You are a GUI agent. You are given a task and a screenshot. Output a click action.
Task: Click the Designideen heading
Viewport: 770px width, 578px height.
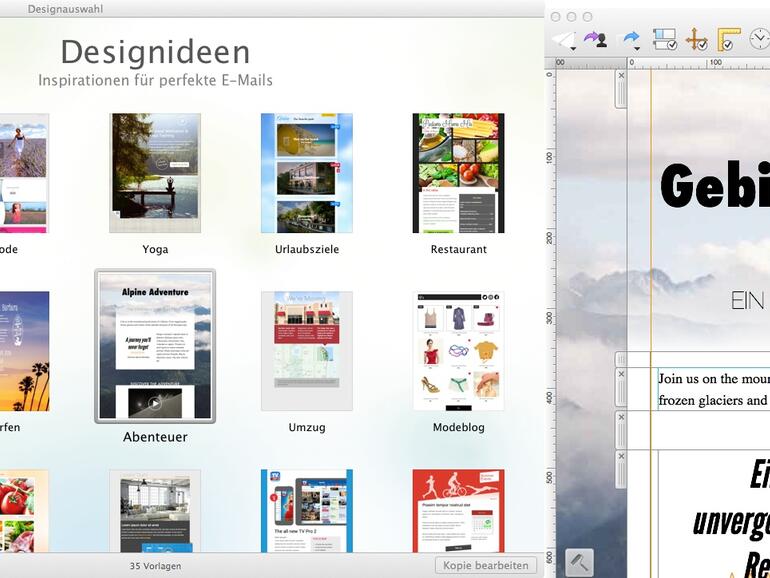tap(155, 52)
